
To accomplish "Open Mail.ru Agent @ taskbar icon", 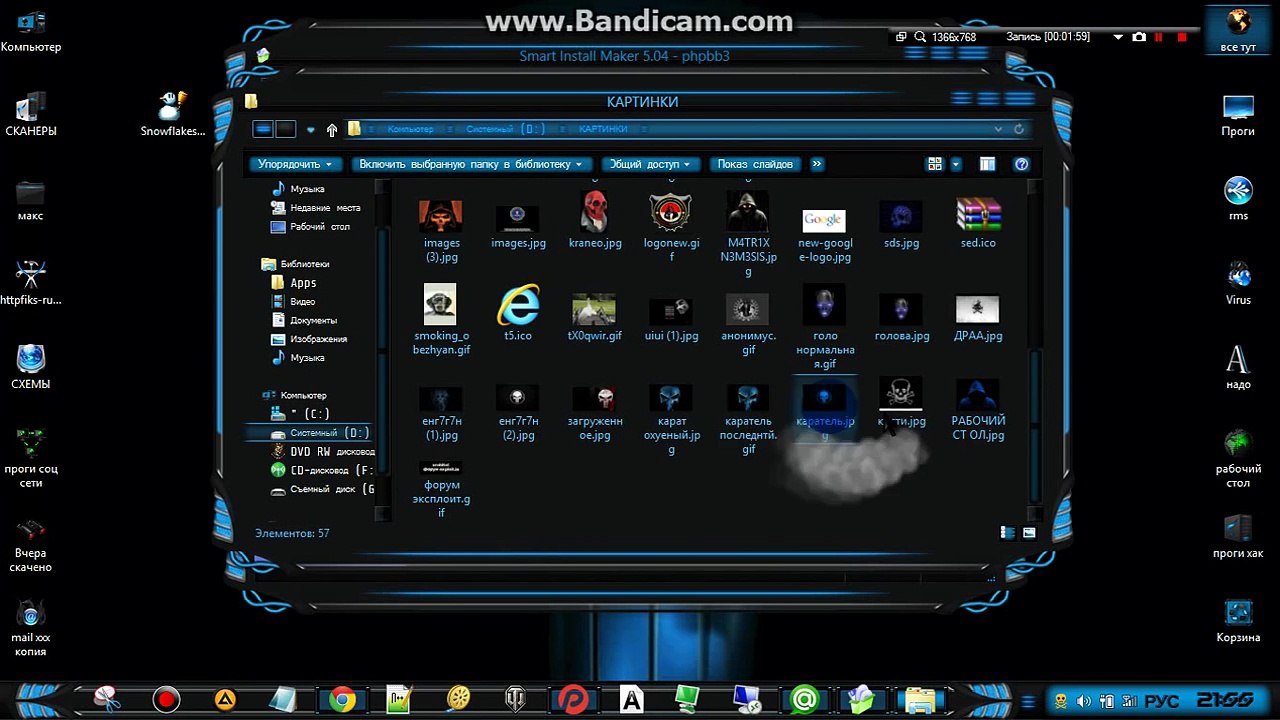I will point(804,699).
